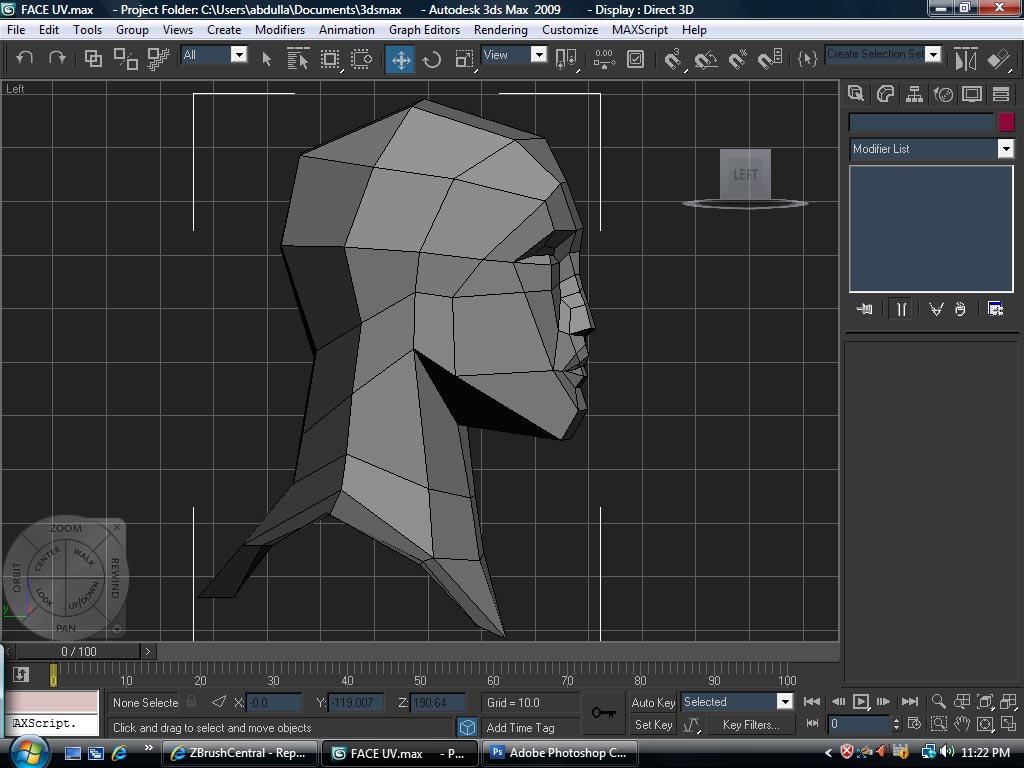Expand the Create Selection Set dropdown
Image resolution: width=1024 pixels, height=768 pixels.
(x=933, y=55)
